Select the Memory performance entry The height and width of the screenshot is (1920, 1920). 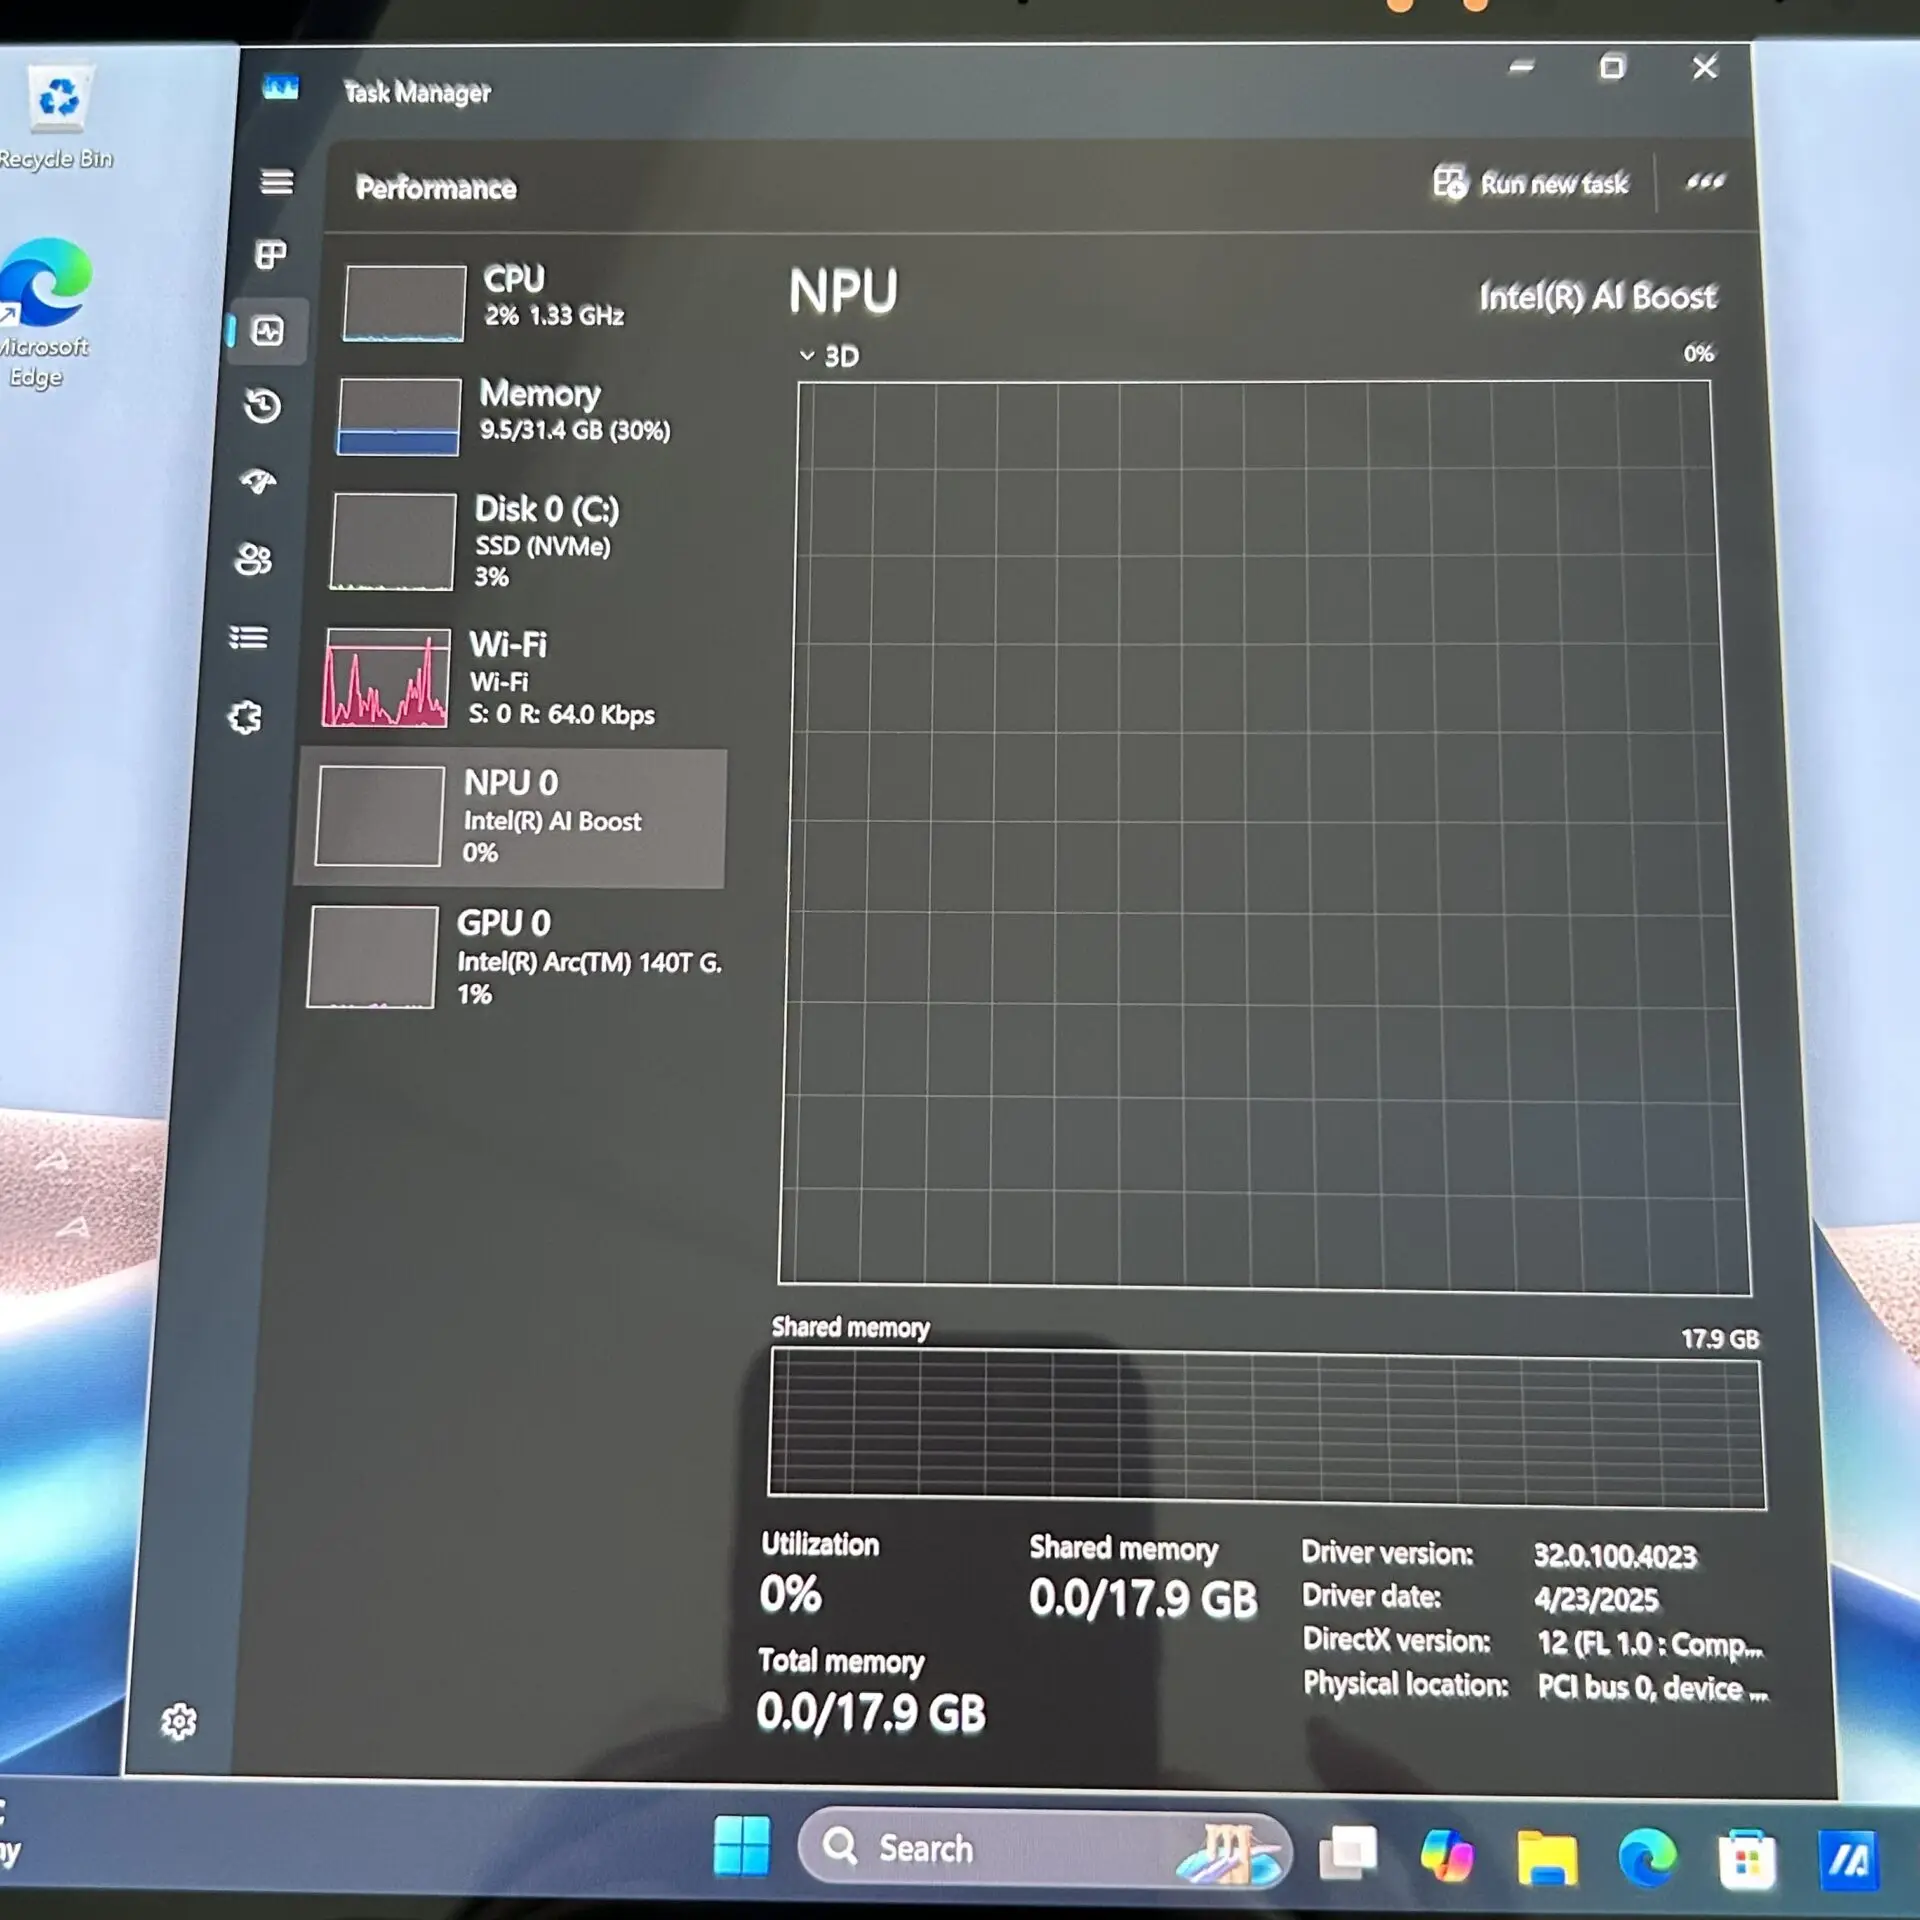(530, 415)
